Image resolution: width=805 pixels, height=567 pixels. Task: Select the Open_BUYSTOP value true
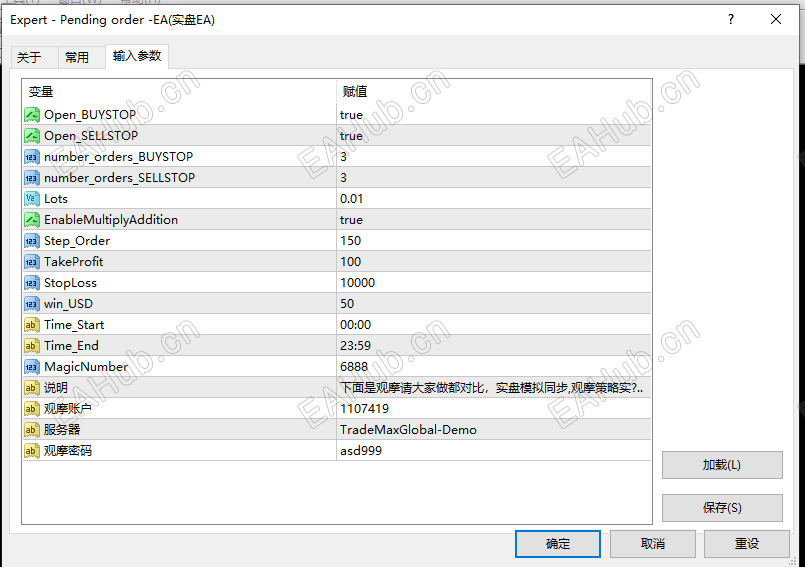(x=351, y=115)
